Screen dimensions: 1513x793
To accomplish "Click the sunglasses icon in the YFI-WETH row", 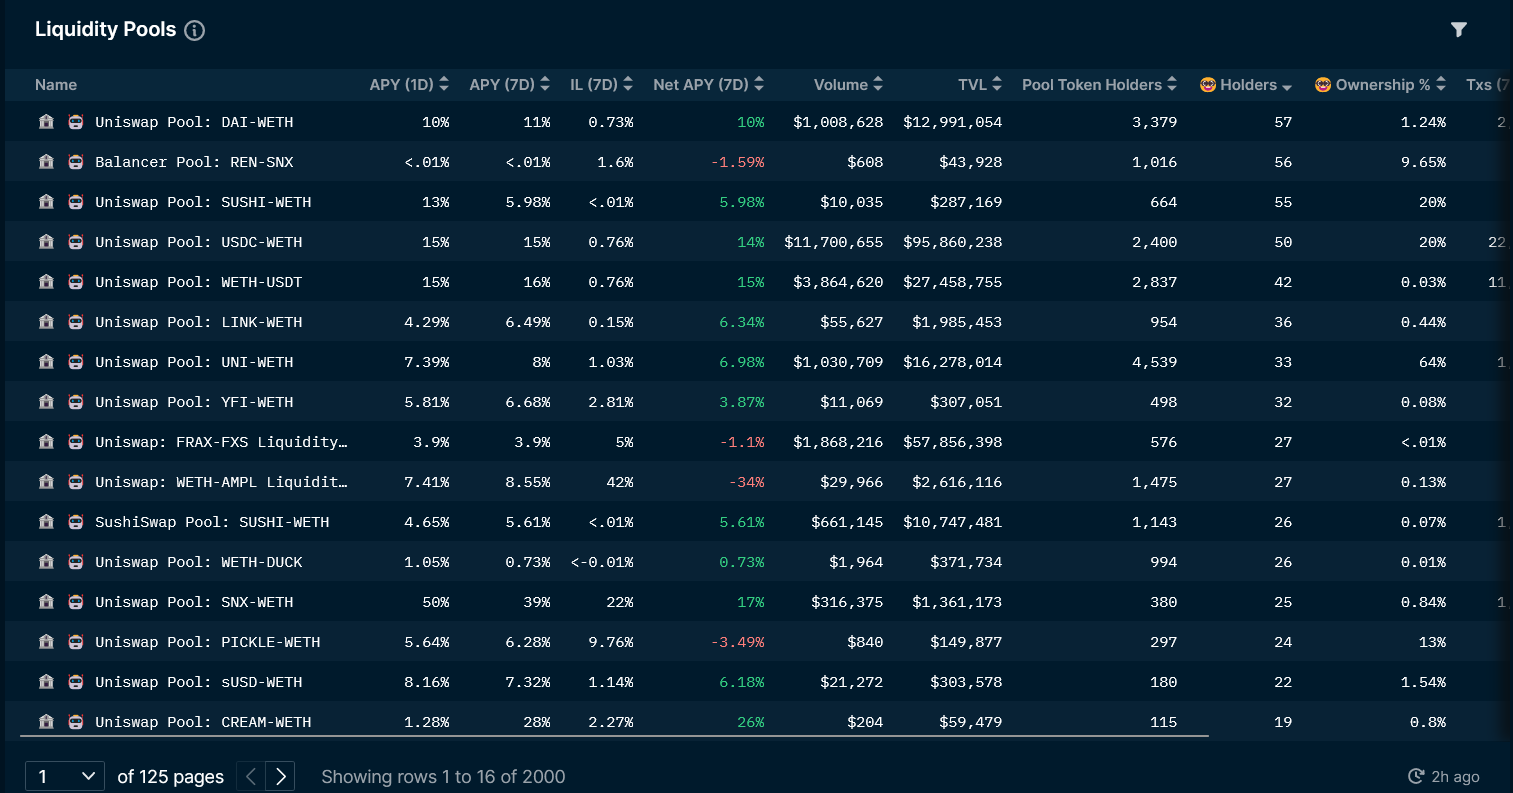I will pyautogui.click(x=76, y=402).
